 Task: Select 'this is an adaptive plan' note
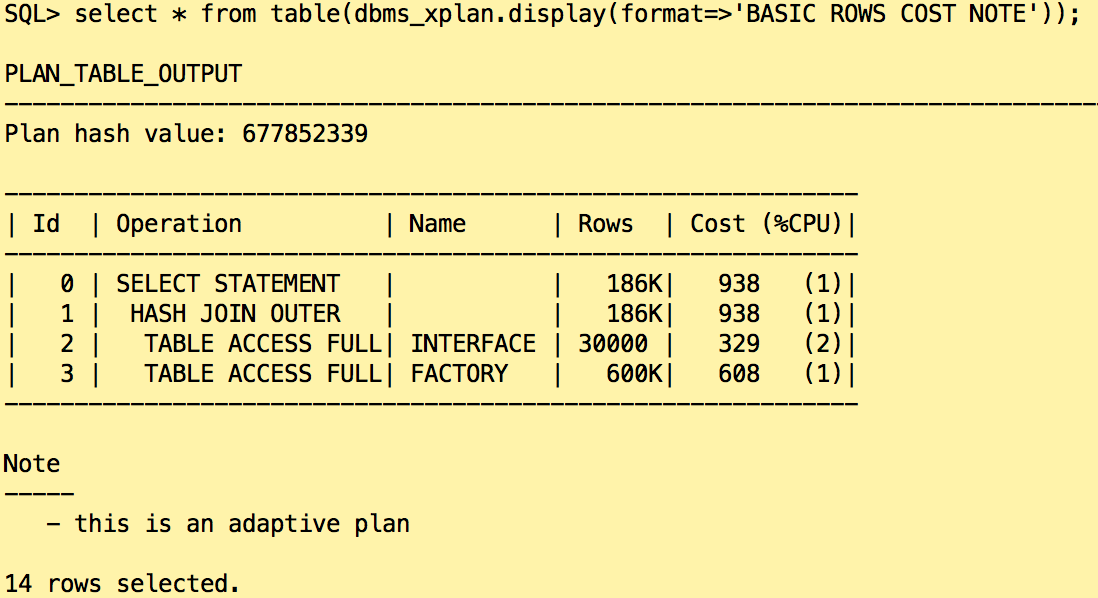(x=242, y=524)
